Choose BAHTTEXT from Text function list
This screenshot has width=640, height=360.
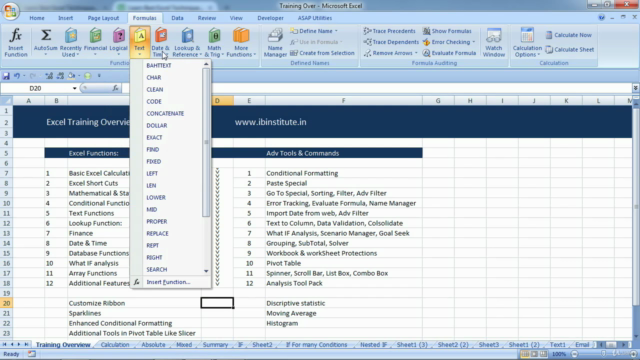(159, 65)
